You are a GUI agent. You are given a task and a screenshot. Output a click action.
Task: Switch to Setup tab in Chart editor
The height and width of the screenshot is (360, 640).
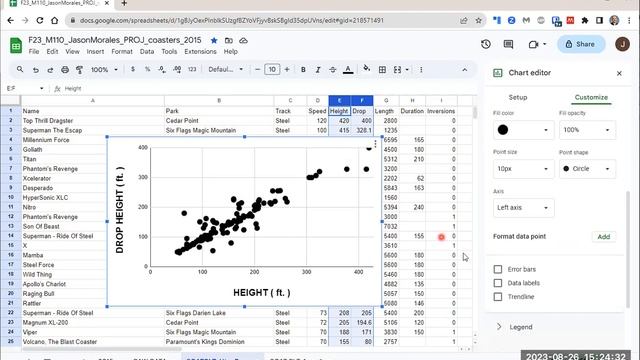tap(518, 98)
